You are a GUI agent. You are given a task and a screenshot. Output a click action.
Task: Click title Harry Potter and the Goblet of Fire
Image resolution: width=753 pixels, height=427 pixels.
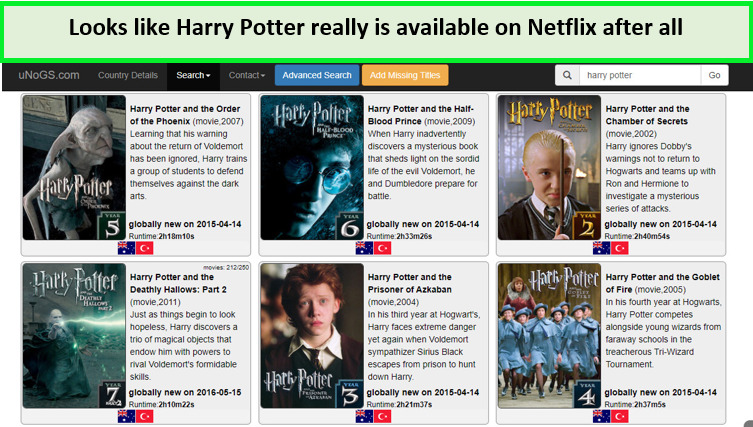point(663,283)
